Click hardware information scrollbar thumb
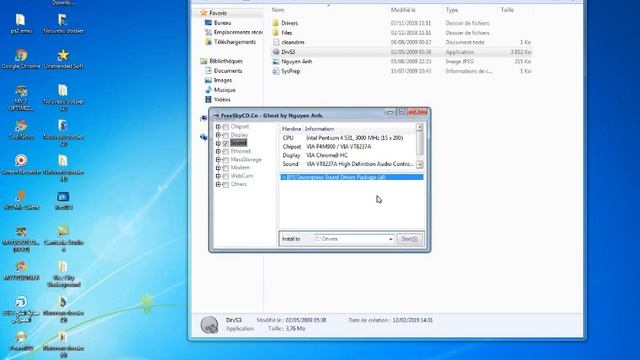The width and height of the screenshot is (640, 360). pos(419,143)
